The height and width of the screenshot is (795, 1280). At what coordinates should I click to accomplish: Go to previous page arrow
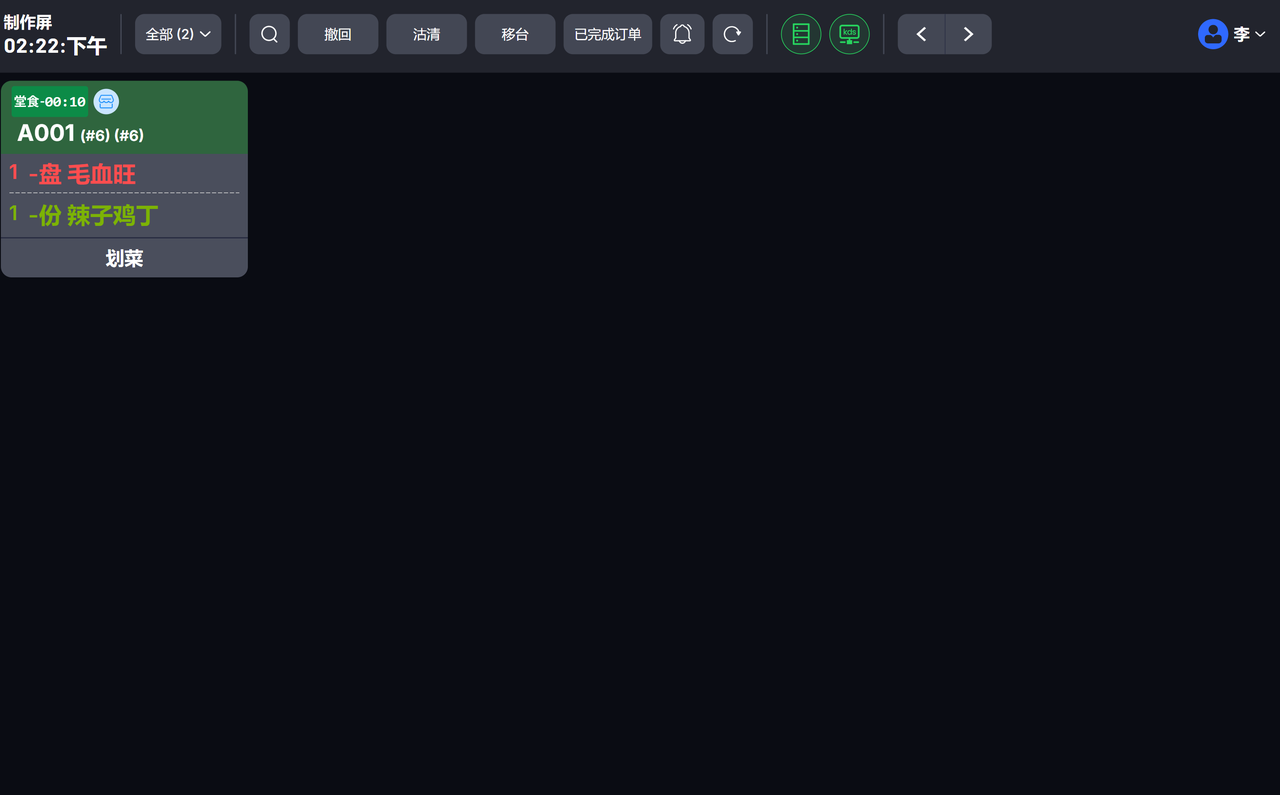point(921,34)
